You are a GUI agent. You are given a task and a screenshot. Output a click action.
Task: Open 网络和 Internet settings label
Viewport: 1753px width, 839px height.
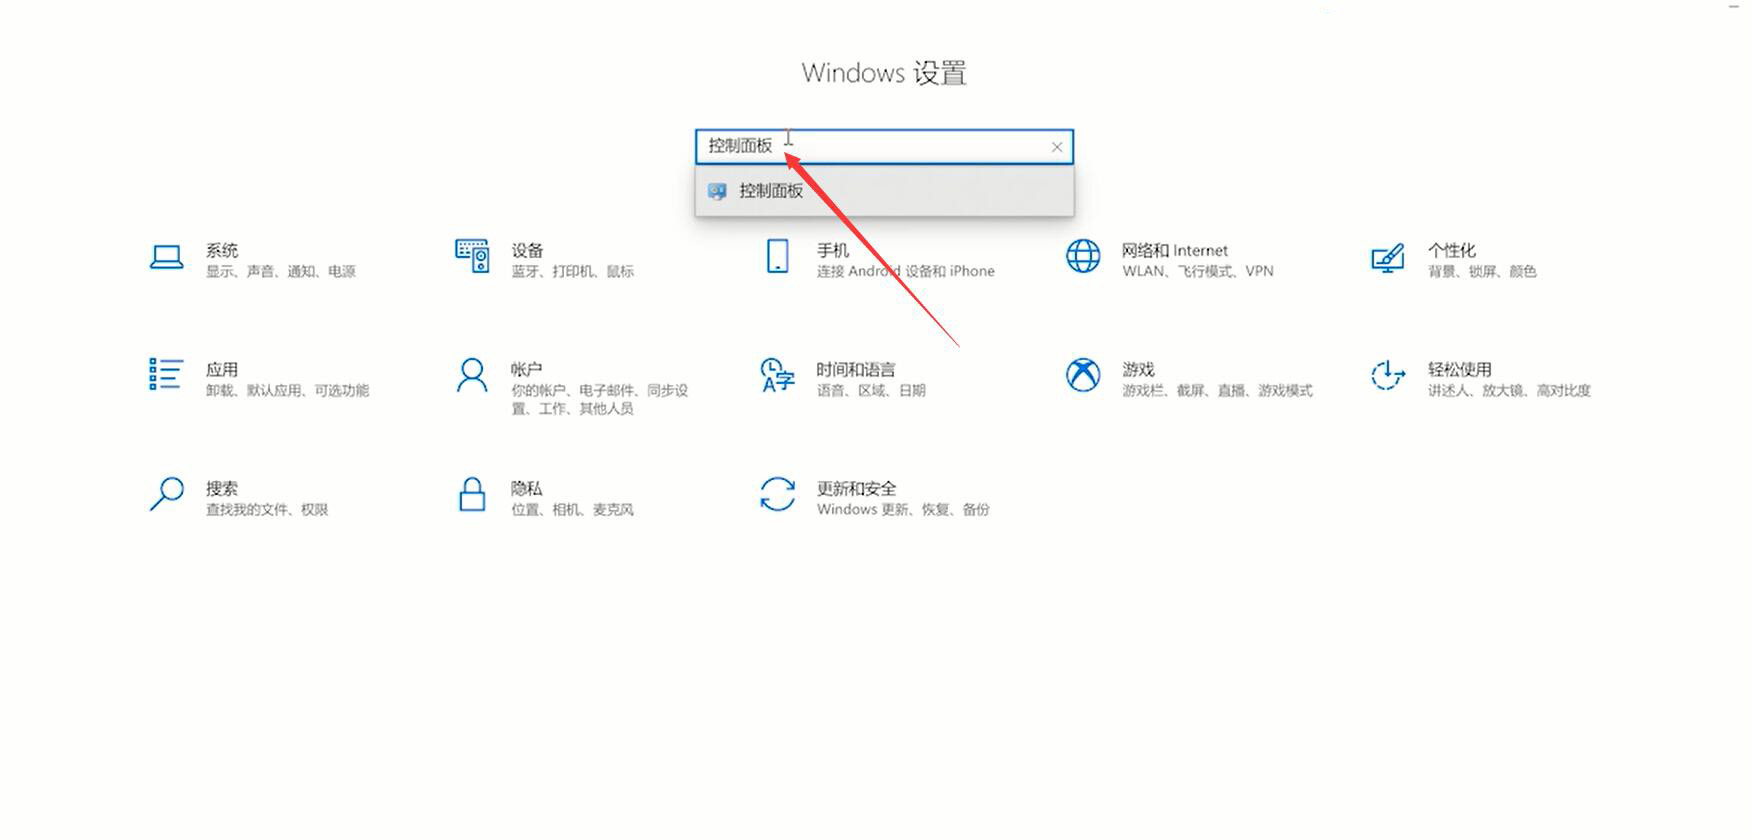tap(1174, 250)
